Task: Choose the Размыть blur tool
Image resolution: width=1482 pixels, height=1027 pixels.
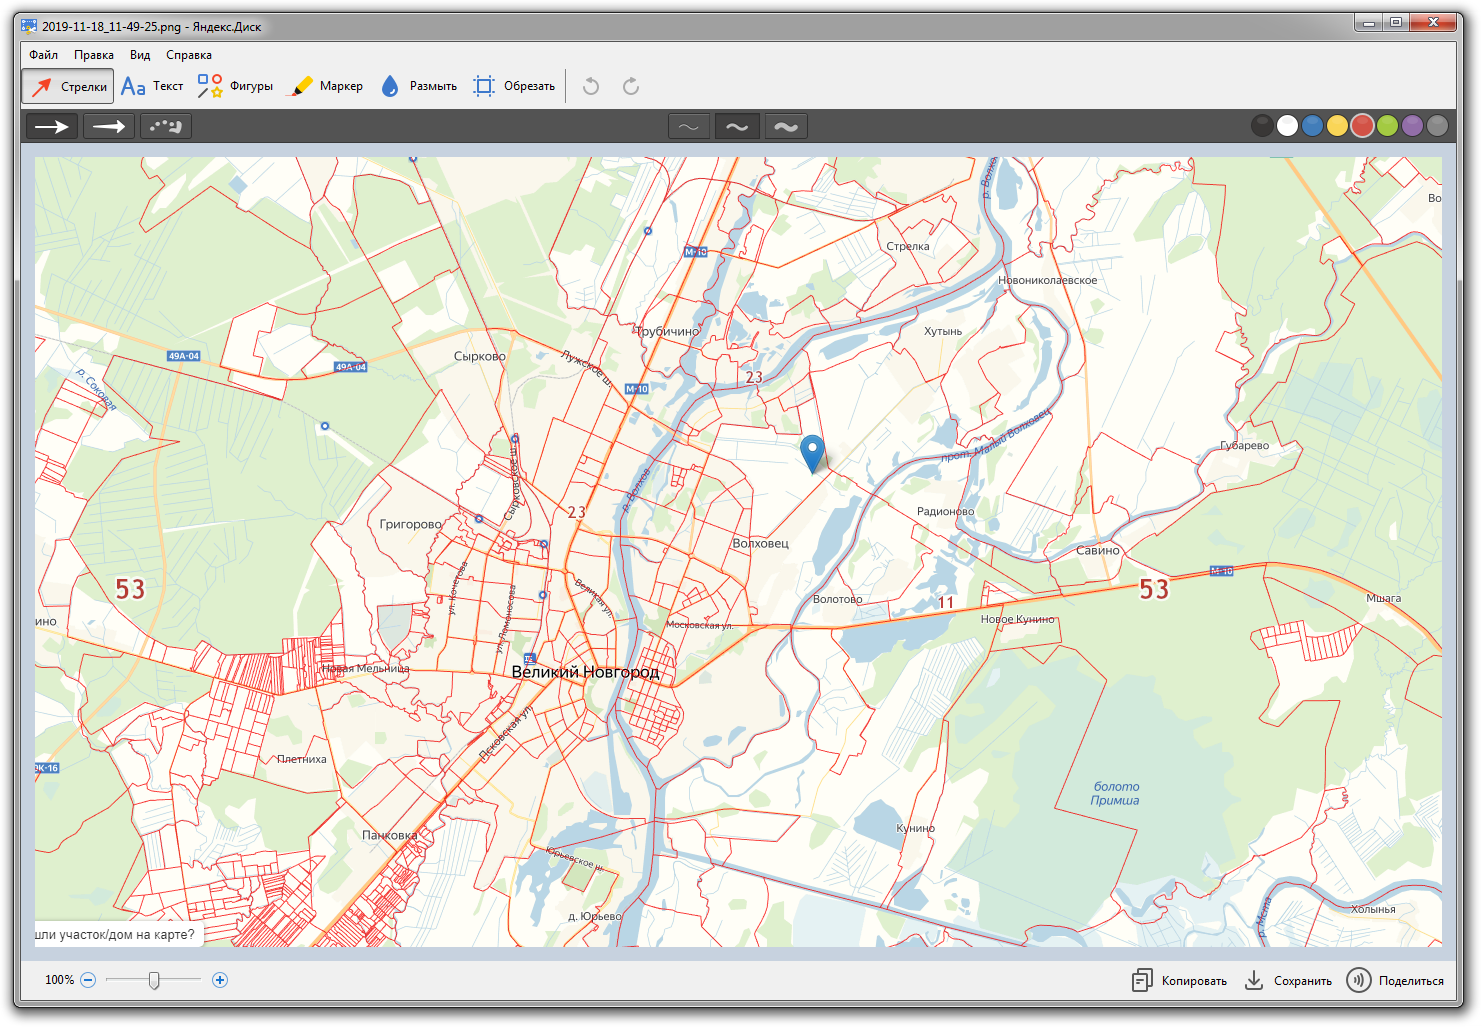Action: click(x=419, y=87)
